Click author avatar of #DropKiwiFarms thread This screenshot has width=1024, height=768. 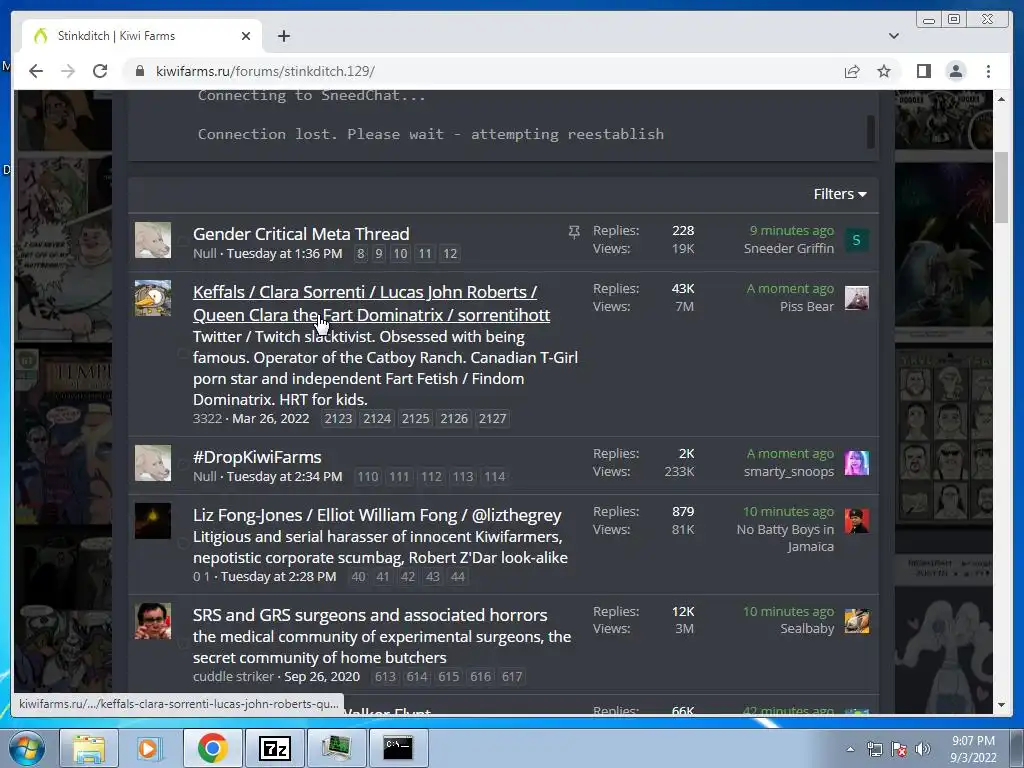point(153,462)
